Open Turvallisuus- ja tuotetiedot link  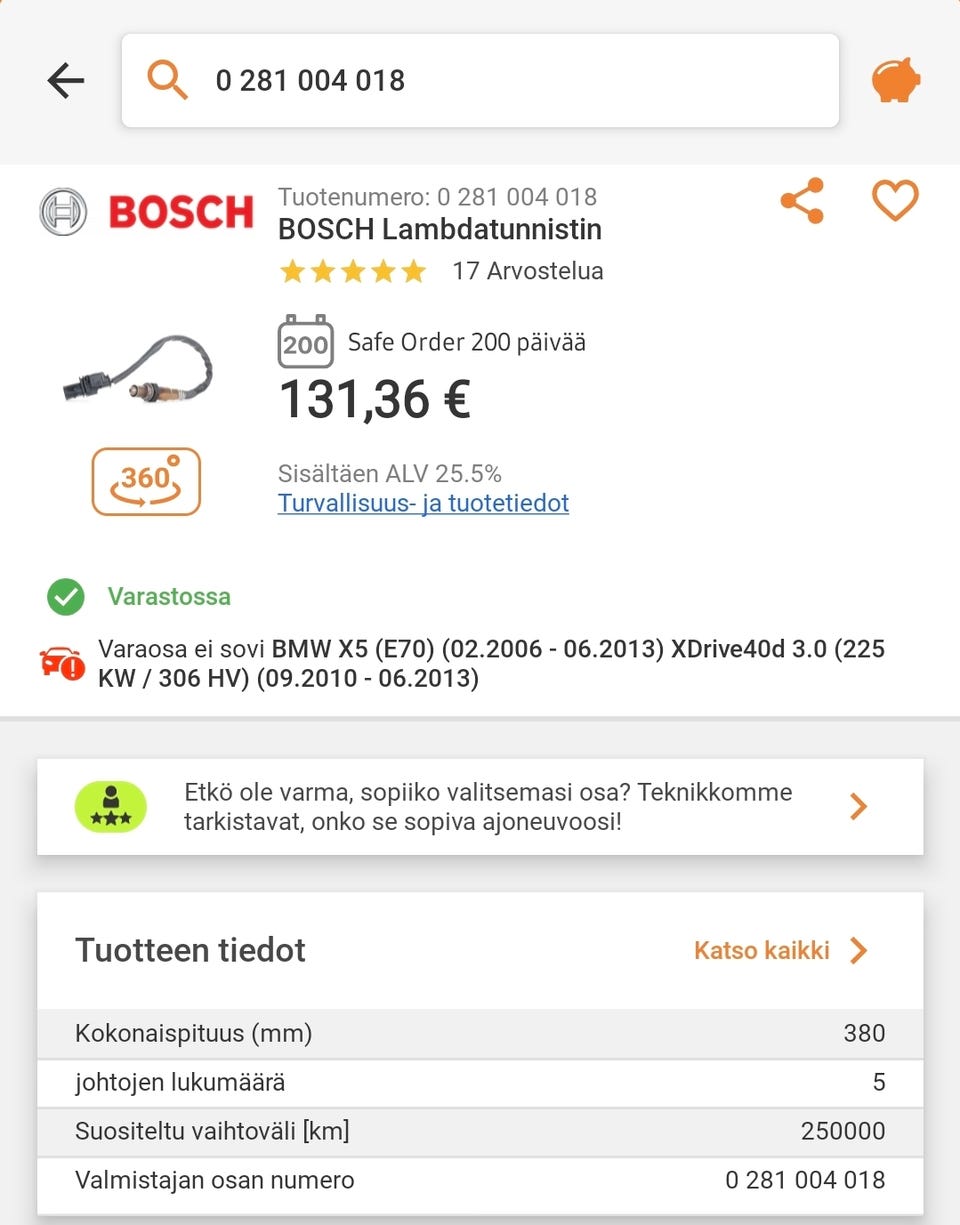423,502
